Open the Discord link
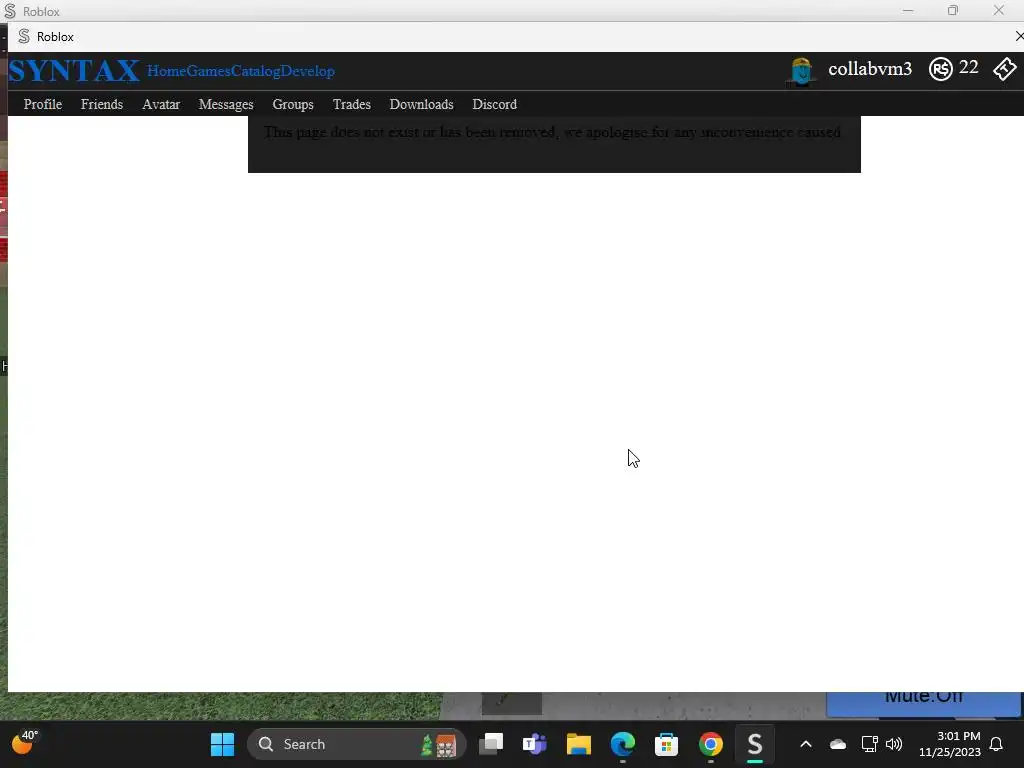Screen dimensions: 1024x768 coord(494,104)
